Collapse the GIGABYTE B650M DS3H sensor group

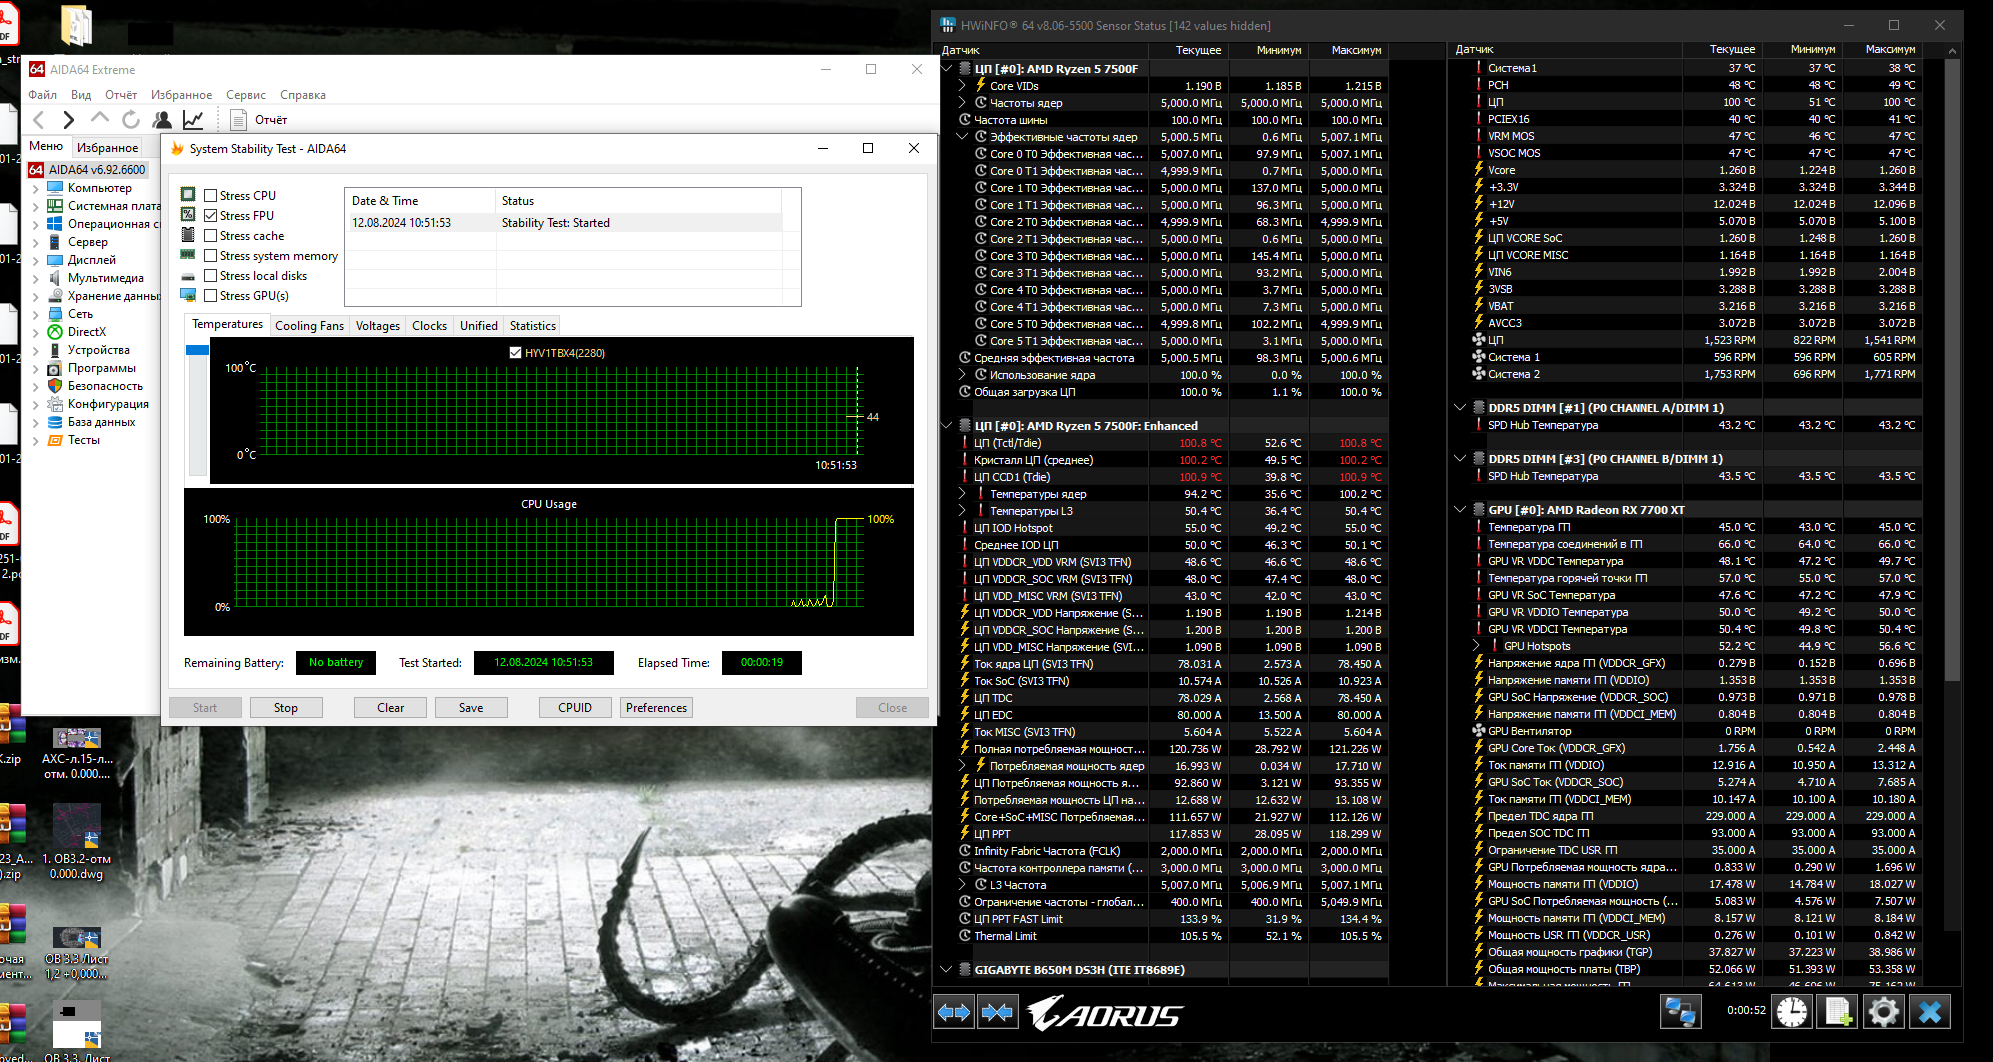point(946,970)
